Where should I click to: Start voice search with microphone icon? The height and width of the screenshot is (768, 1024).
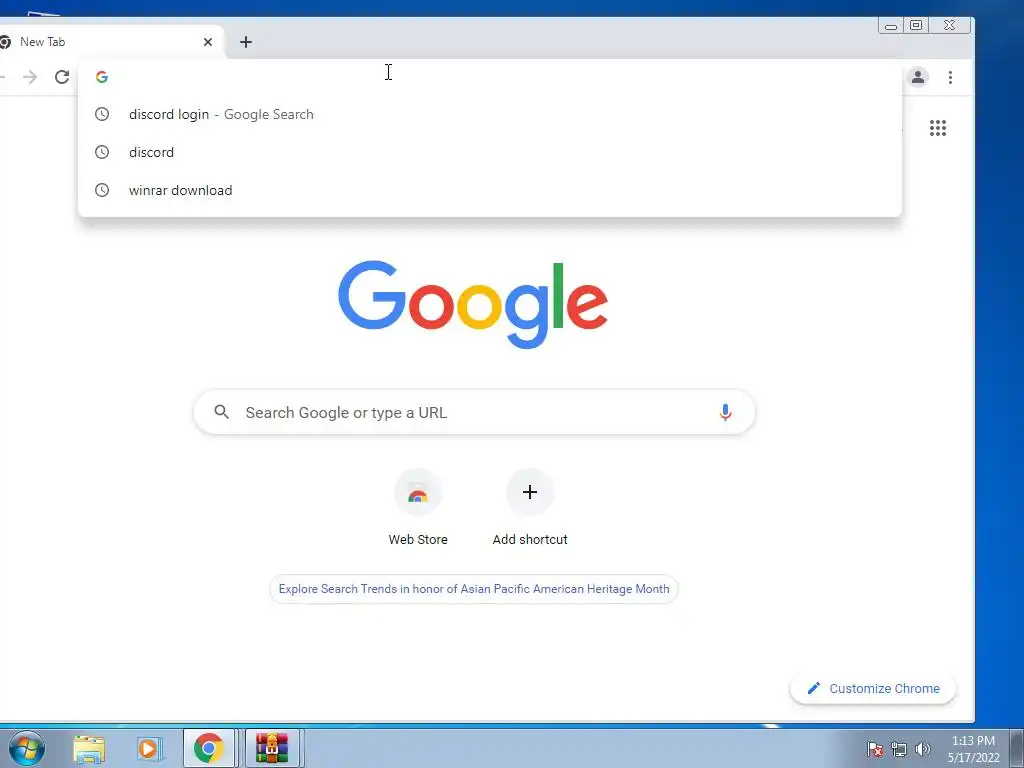725,412
